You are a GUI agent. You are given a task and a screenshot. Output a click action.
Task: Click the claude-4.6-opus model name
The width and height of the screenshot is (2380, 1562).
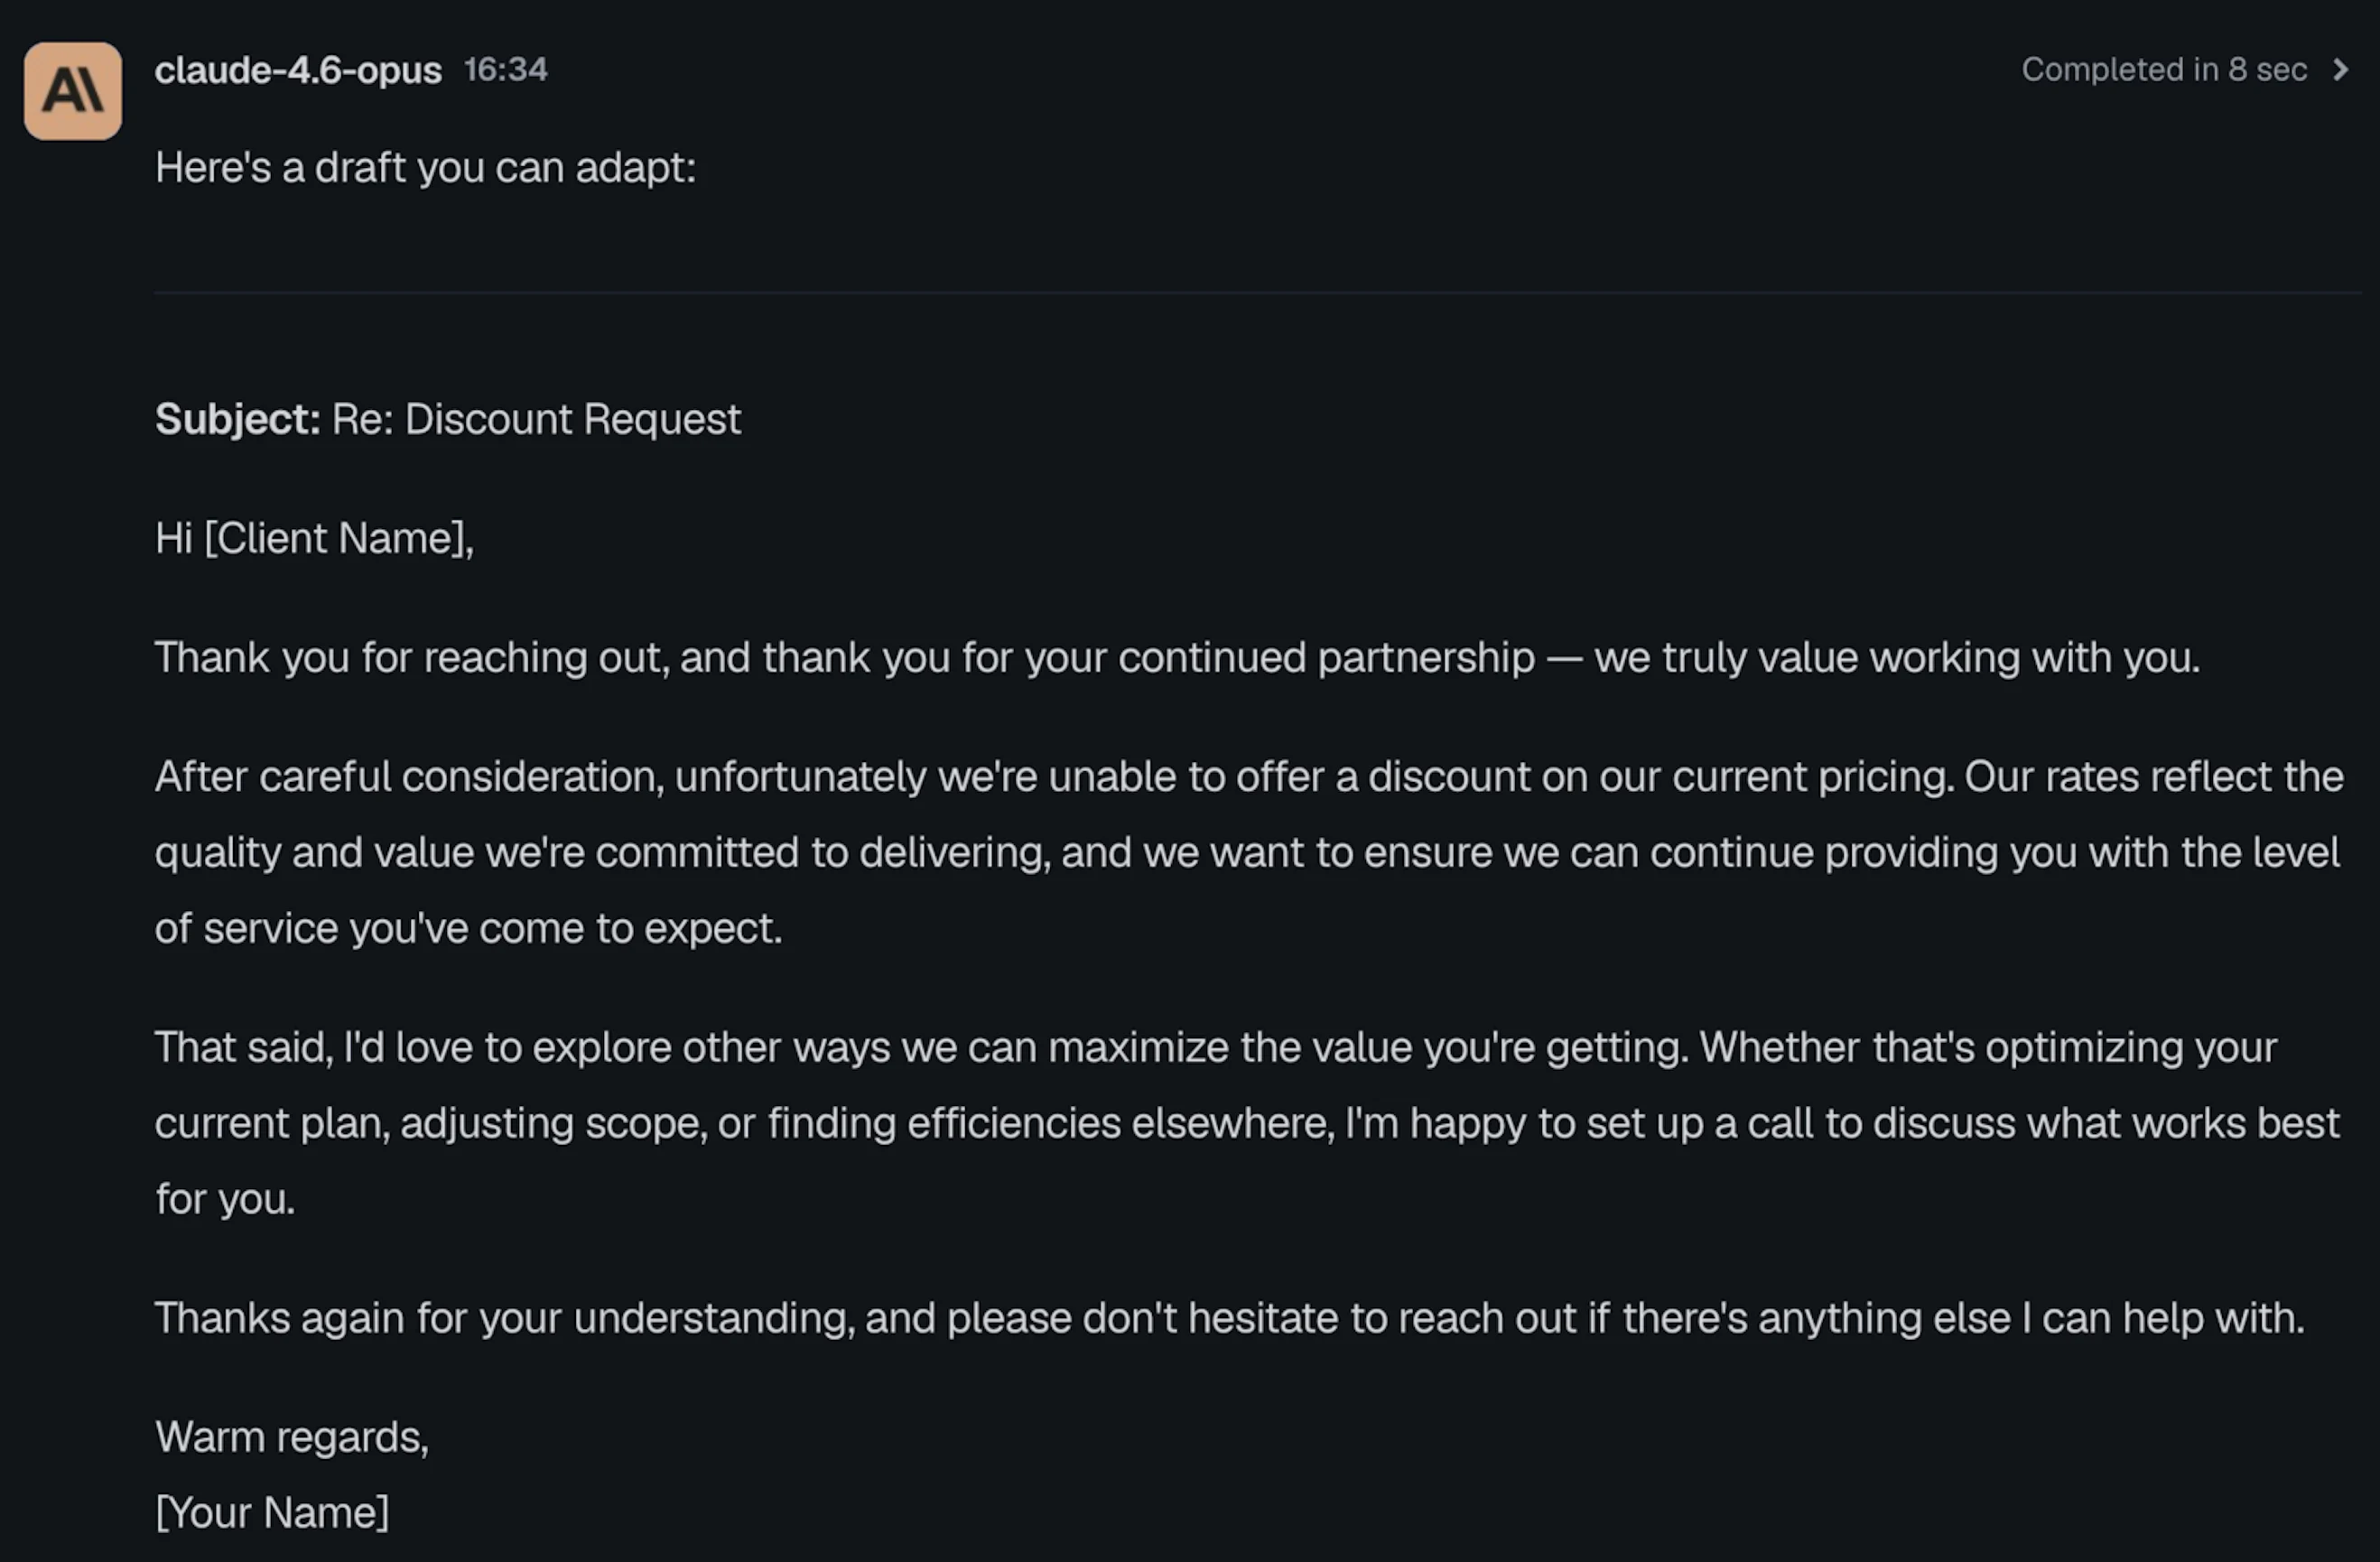coord(298,70)
